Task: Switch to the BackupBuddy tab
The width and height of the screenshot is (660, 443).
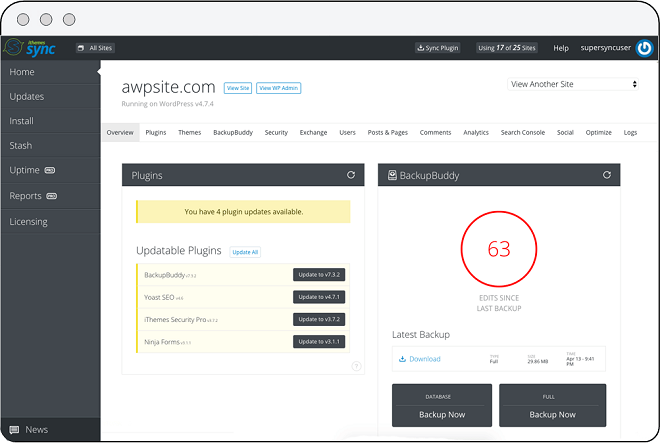Action: [x=233, y=133]
